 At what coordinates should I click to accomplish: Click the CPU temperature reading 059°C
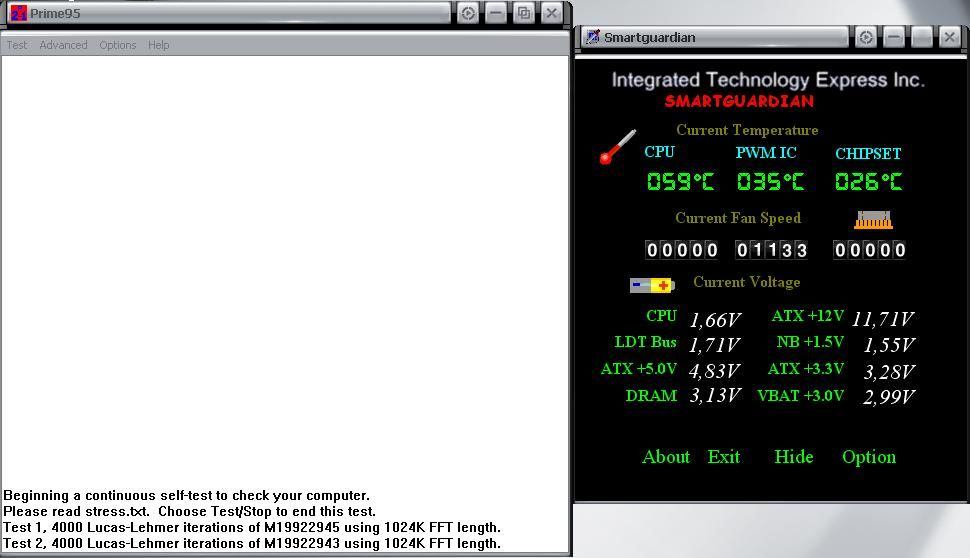tap(680, 181)
